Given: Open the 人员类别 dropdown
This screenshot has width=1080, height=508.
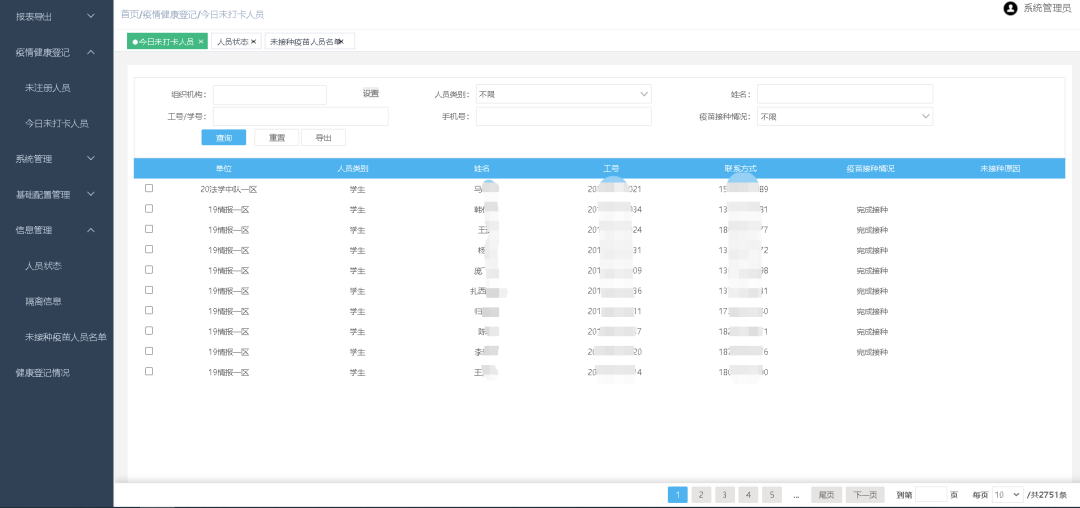Looking at the screenshot, I should tap(563, 94).
